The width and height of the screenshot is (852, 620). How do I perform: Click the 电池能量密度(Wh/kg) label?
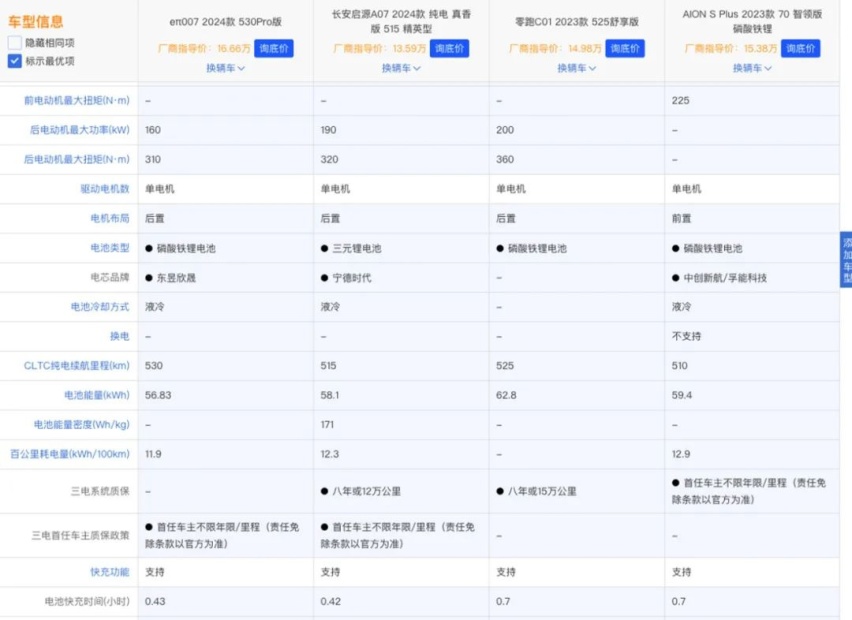(x=82, y=424)
